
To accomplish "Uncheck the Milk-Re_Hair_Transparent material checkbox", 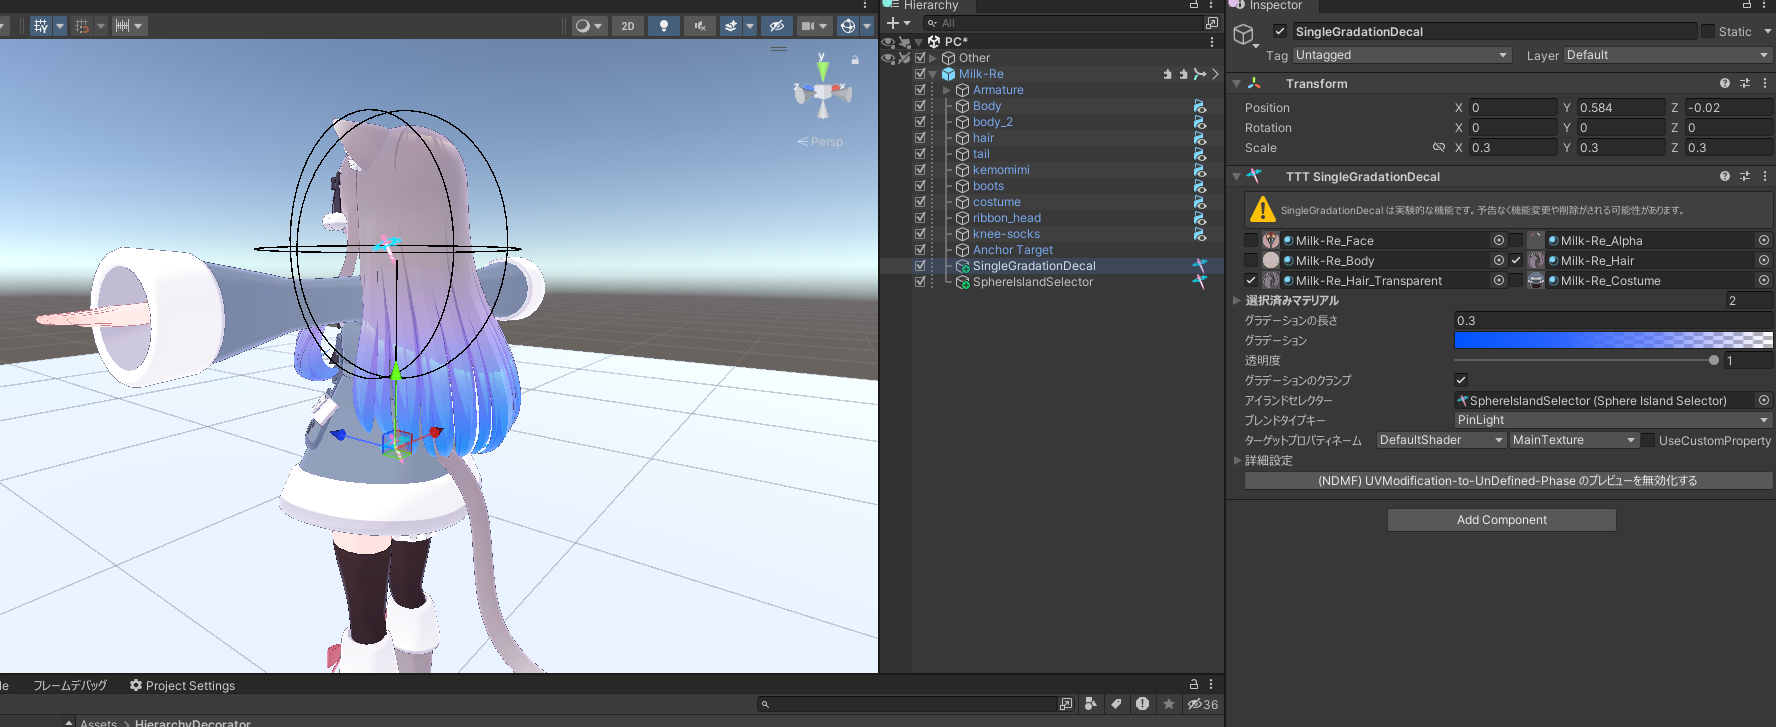I will [1251, 281].
